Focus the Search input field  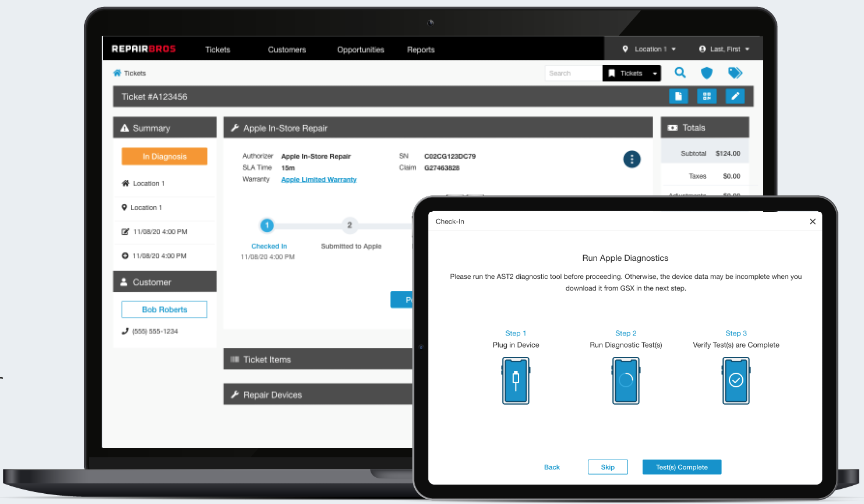click(x=574, y=73)
